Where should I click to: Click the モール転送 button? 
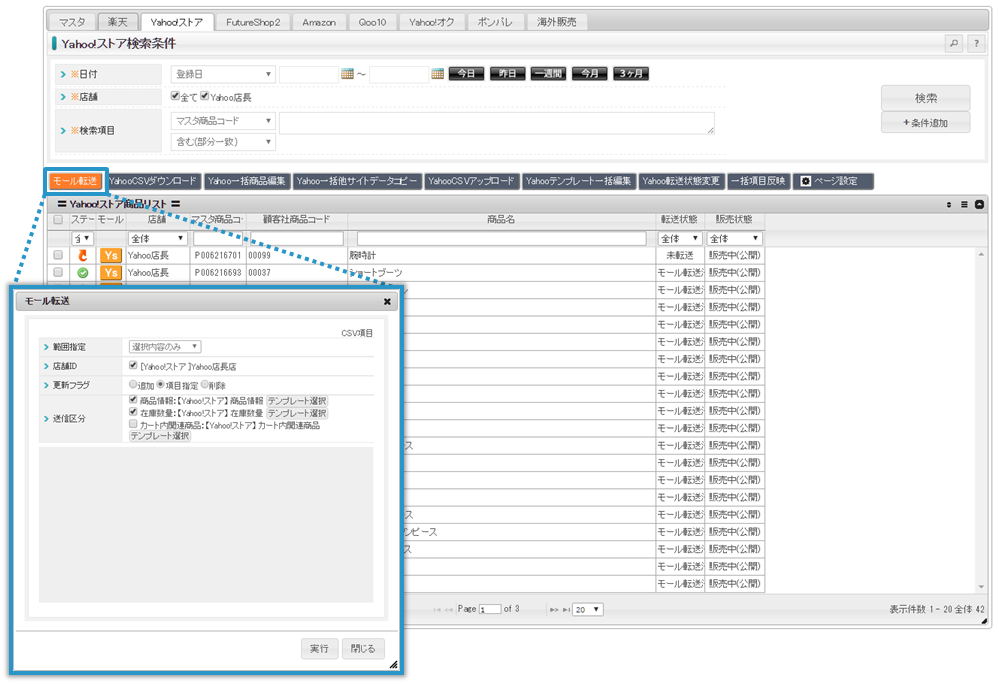point(75,182)
